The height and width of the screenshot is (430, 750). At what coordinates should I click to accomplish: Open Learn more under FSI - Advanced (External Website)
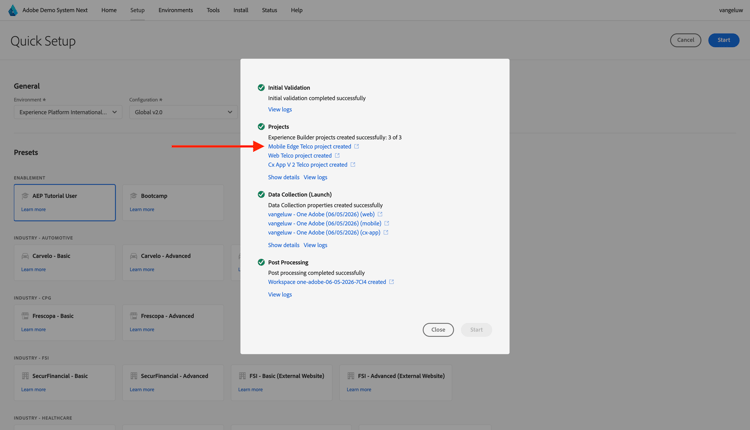[359, 389]
